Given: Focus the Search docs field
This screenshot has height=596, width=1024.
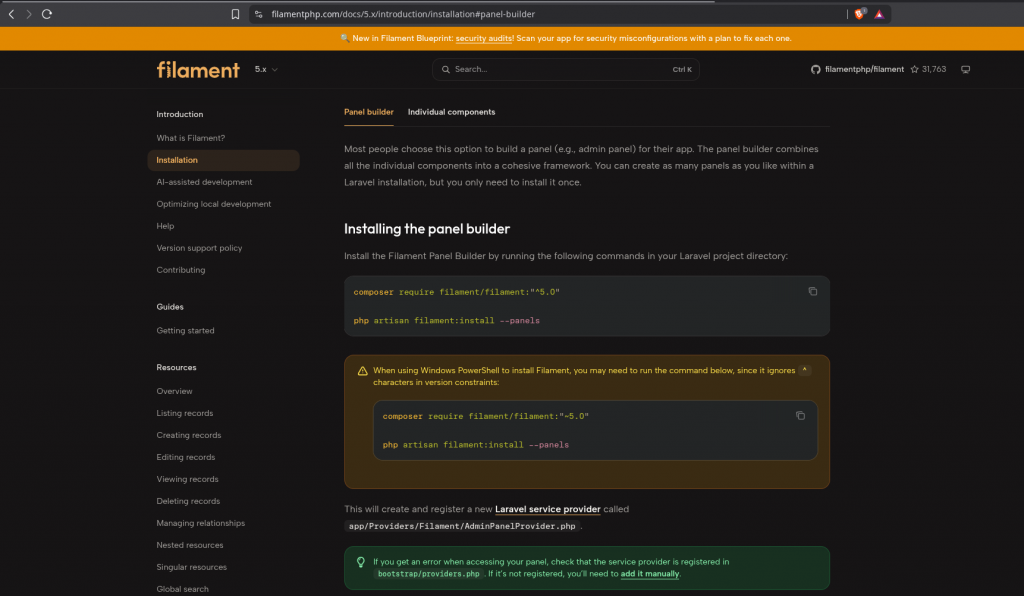Looking at the screenshot, I should 566,69.
